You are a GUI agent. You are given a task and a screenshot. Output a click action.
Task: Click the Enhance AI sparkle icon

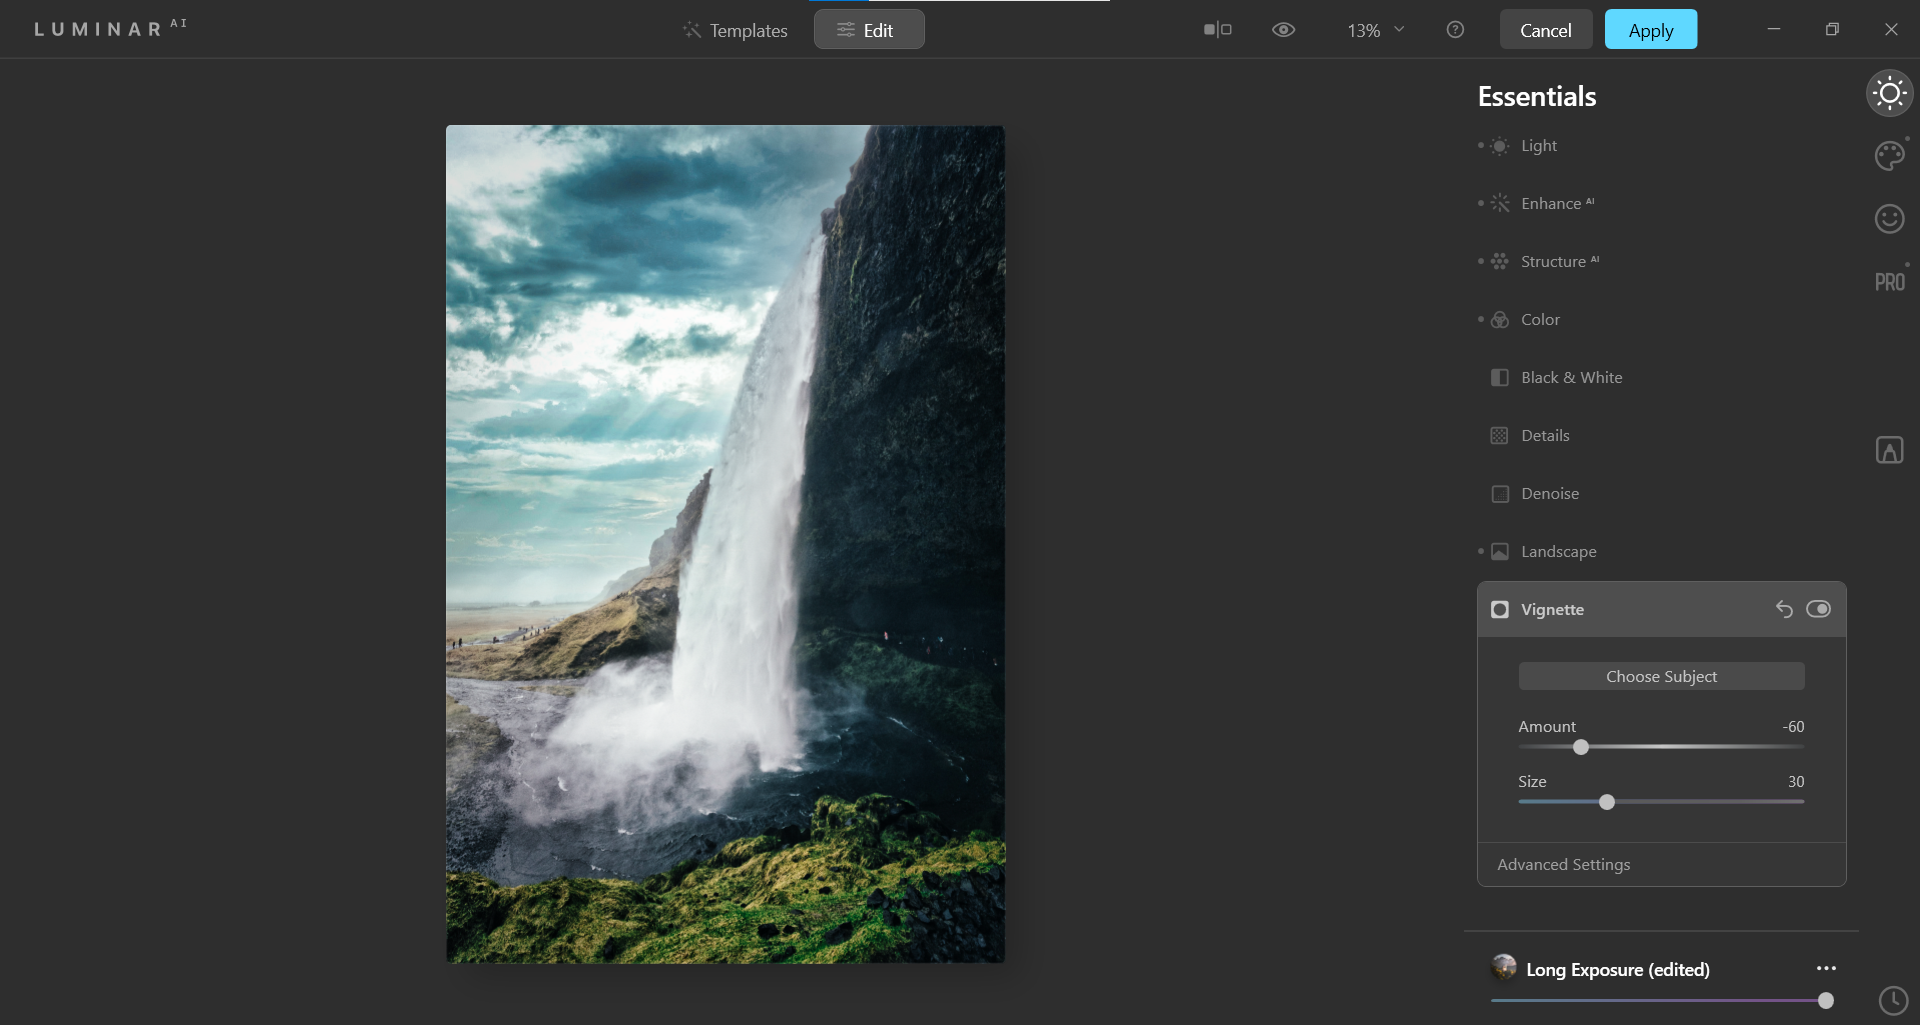click(x=1500, y=204)
